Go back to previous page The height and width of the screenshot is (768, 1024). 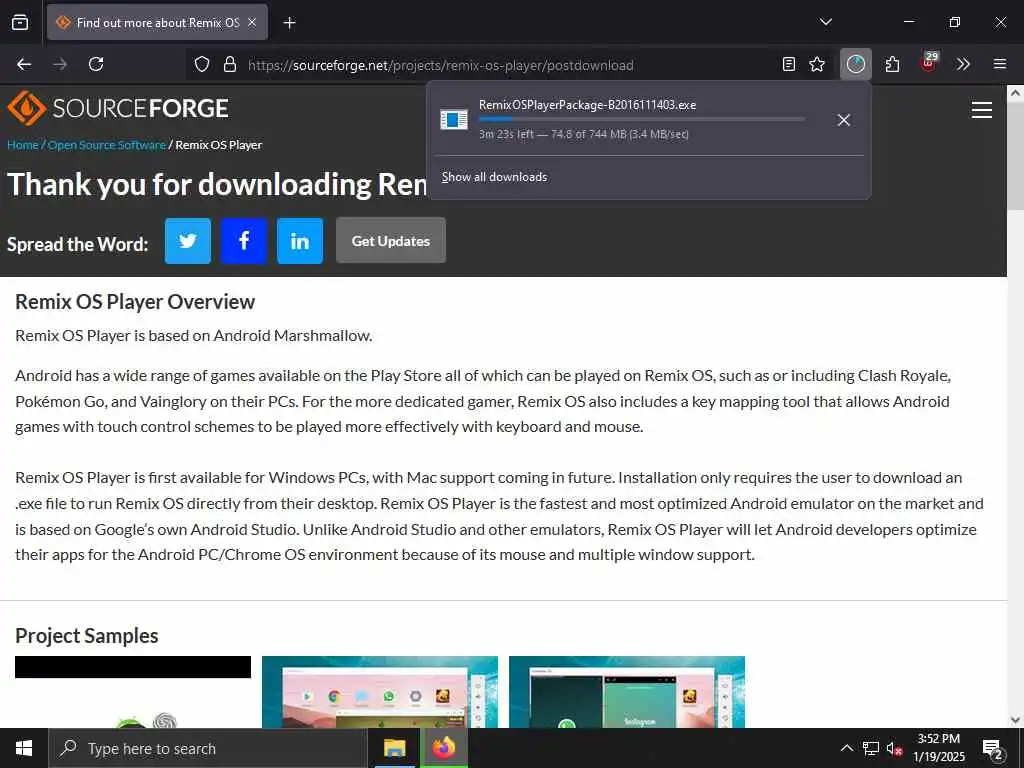(24, 64)
